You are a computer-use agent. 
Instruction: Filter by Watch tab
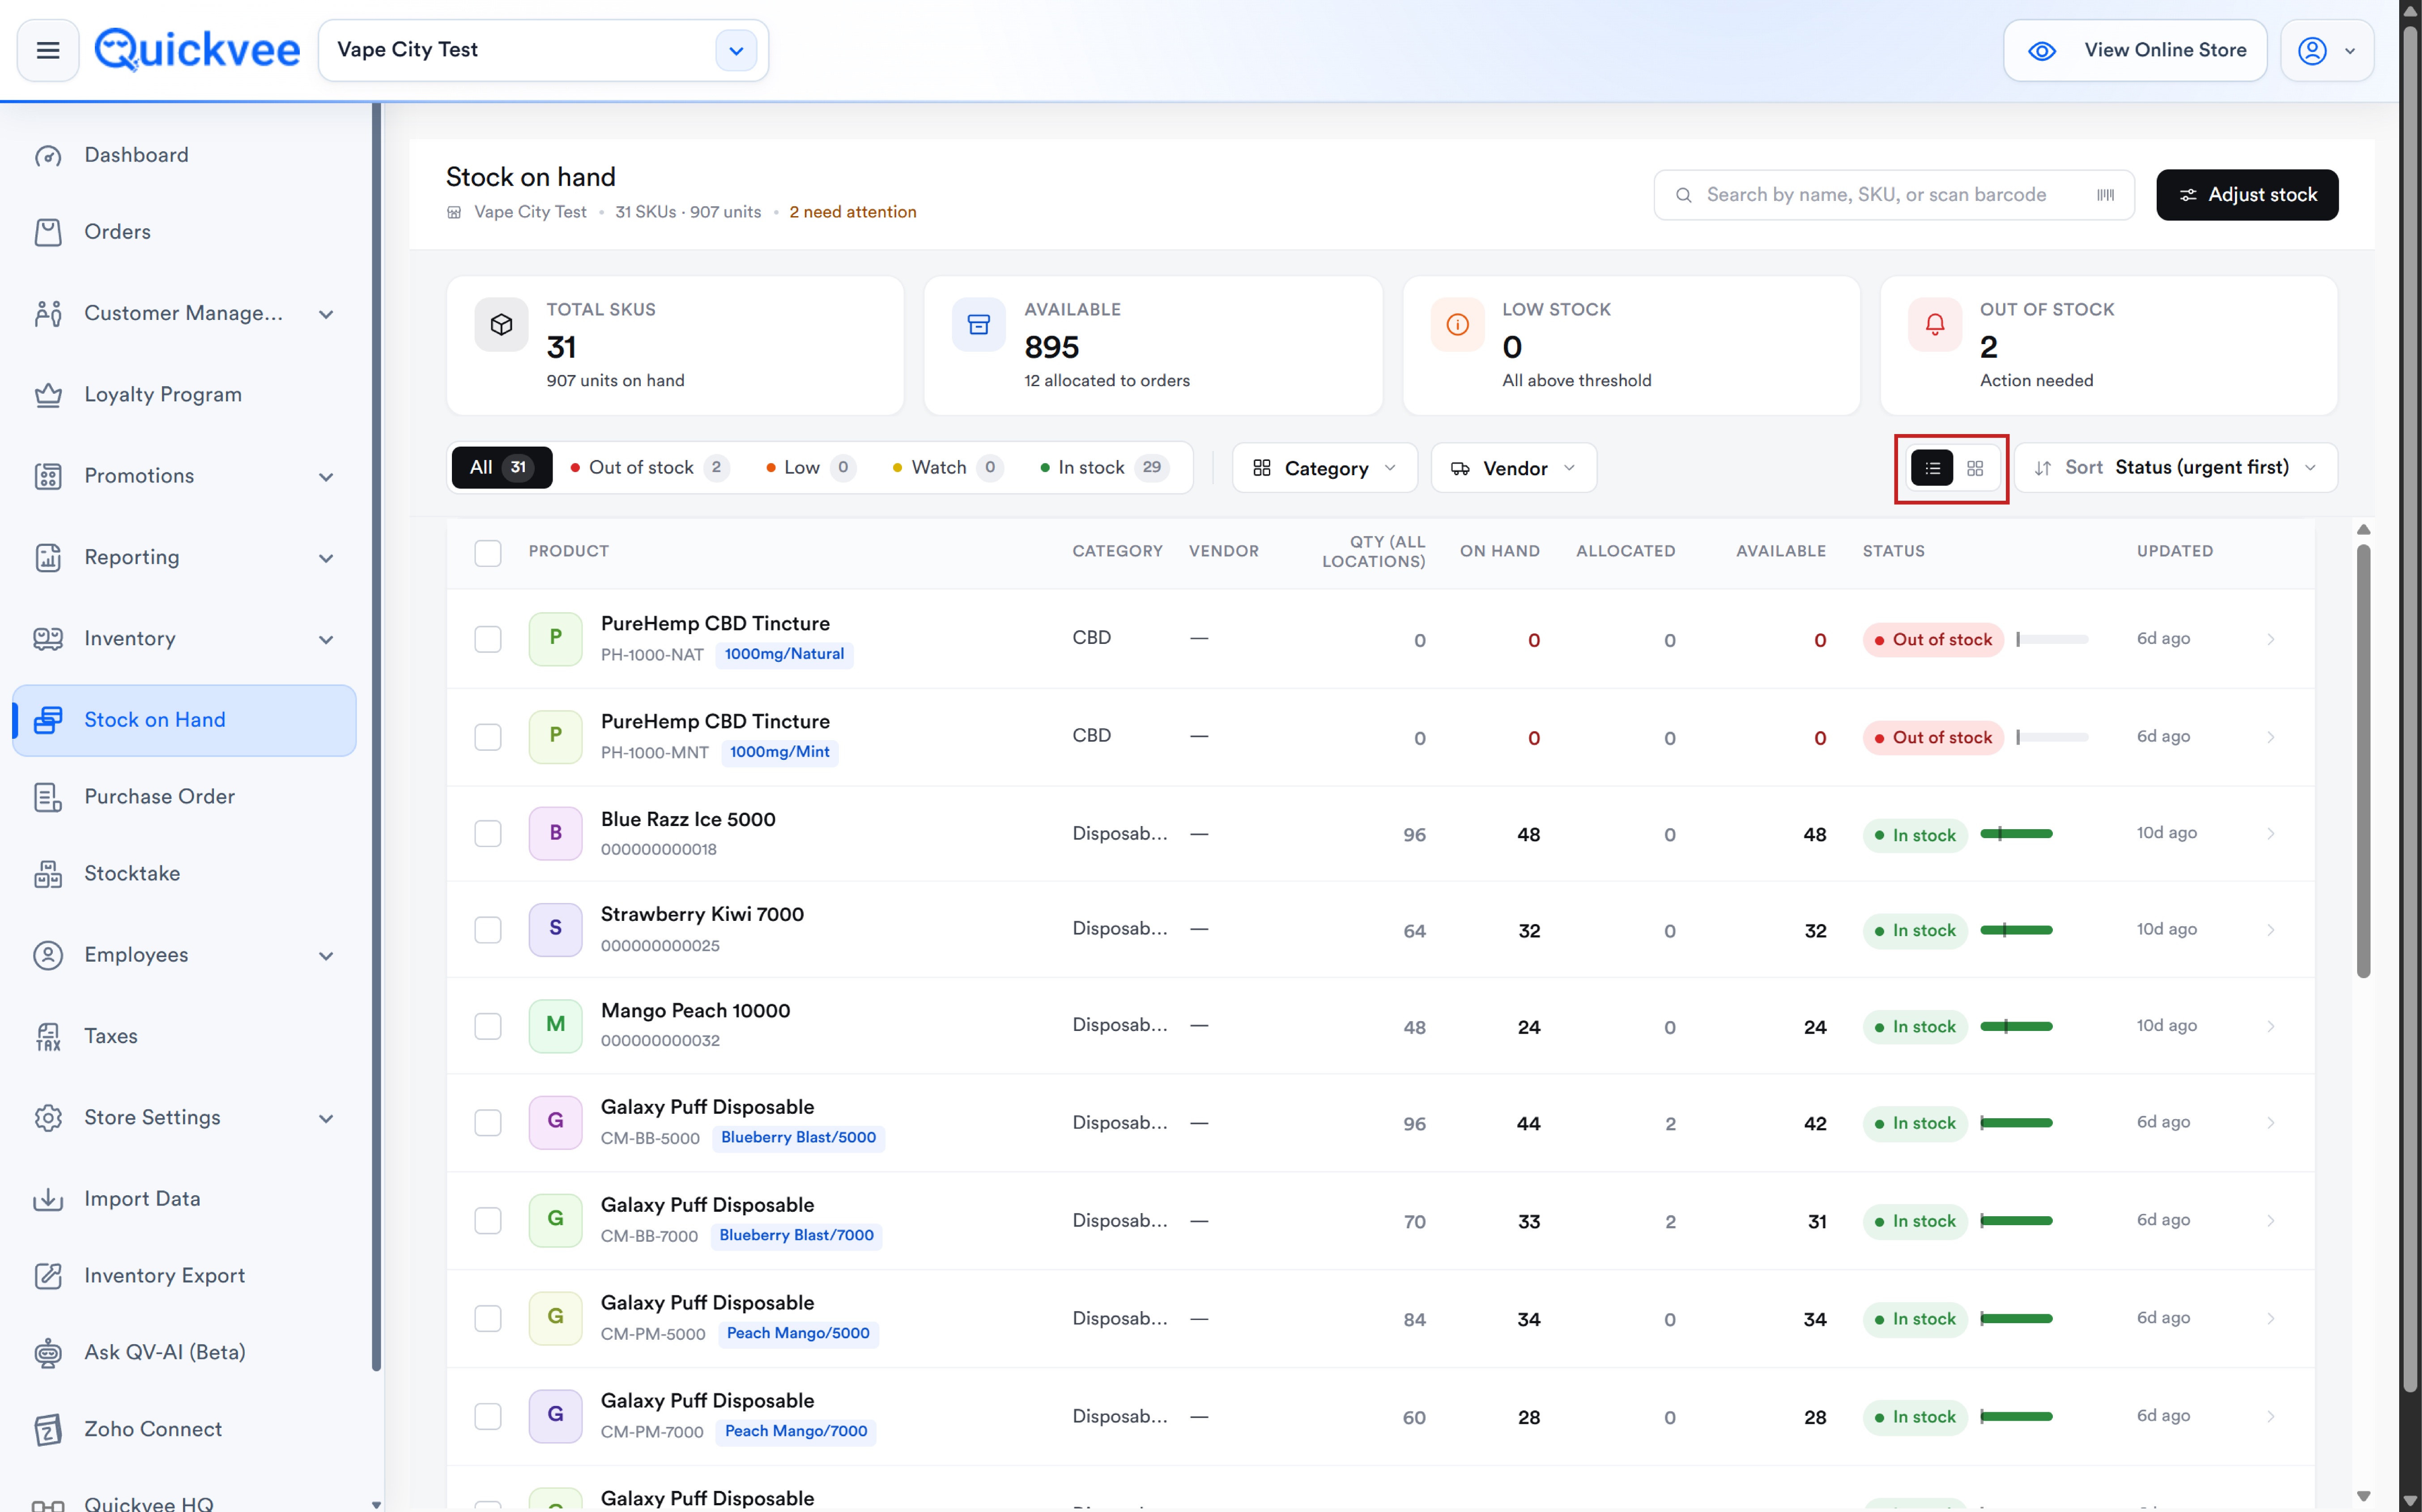coord(948,468)
